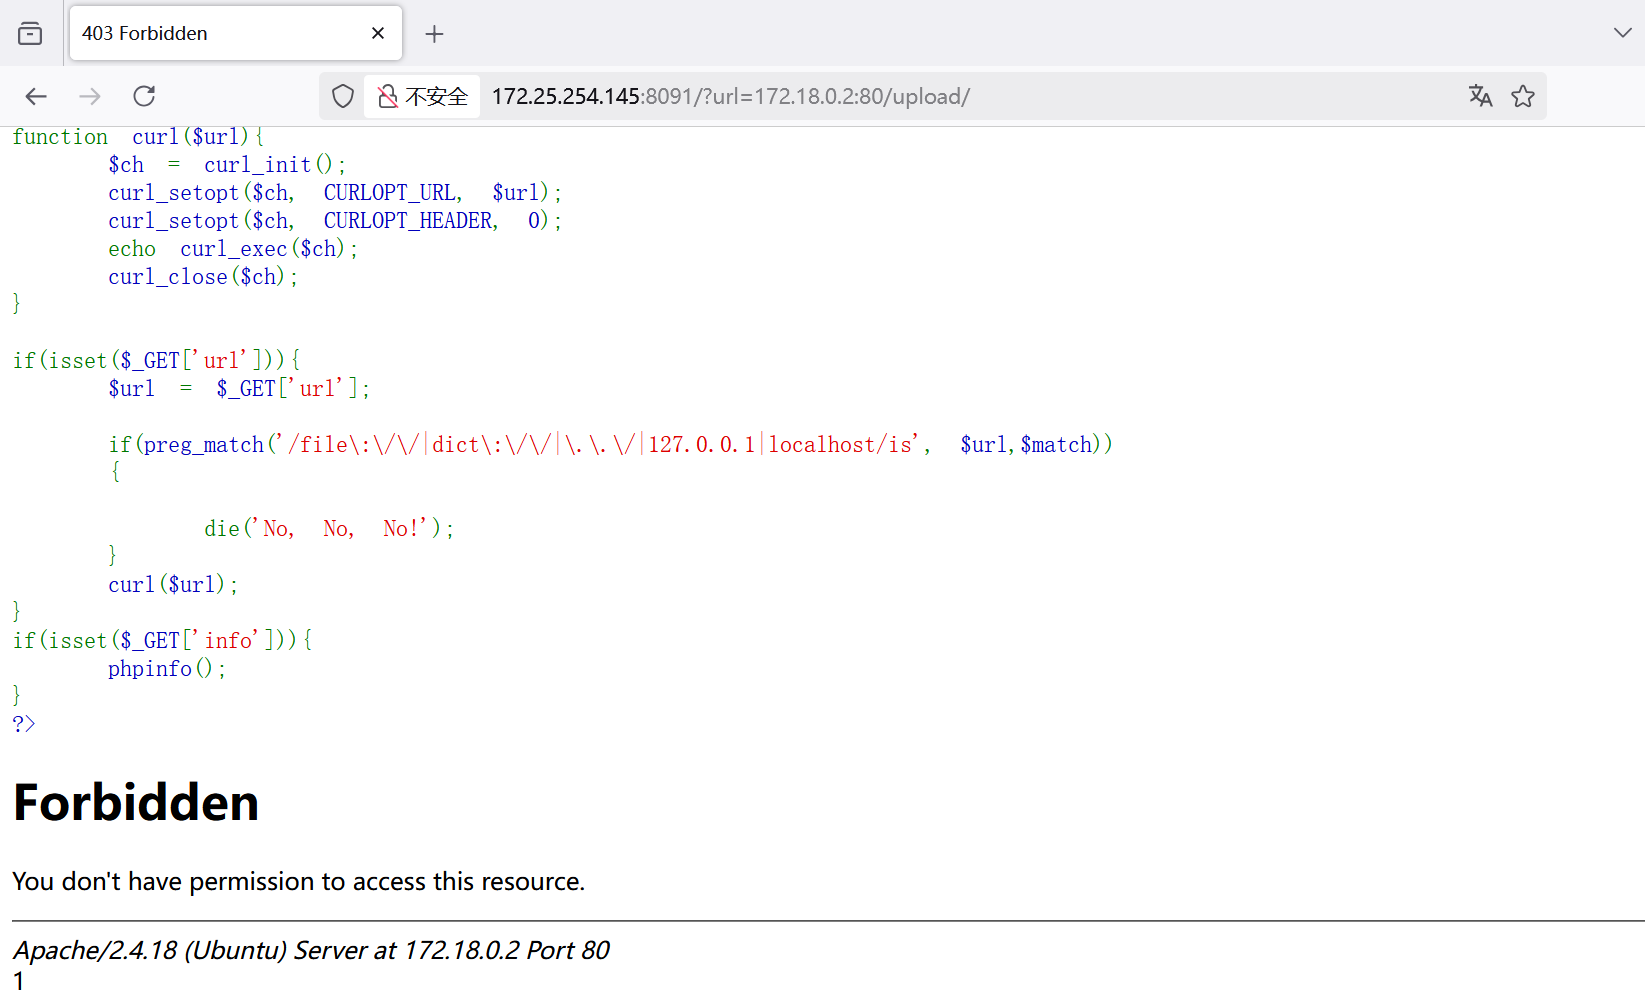The image size is (1645, 1003).
Task: Click the Apache/2.4.18 server signature text
Action: [311, 950]
